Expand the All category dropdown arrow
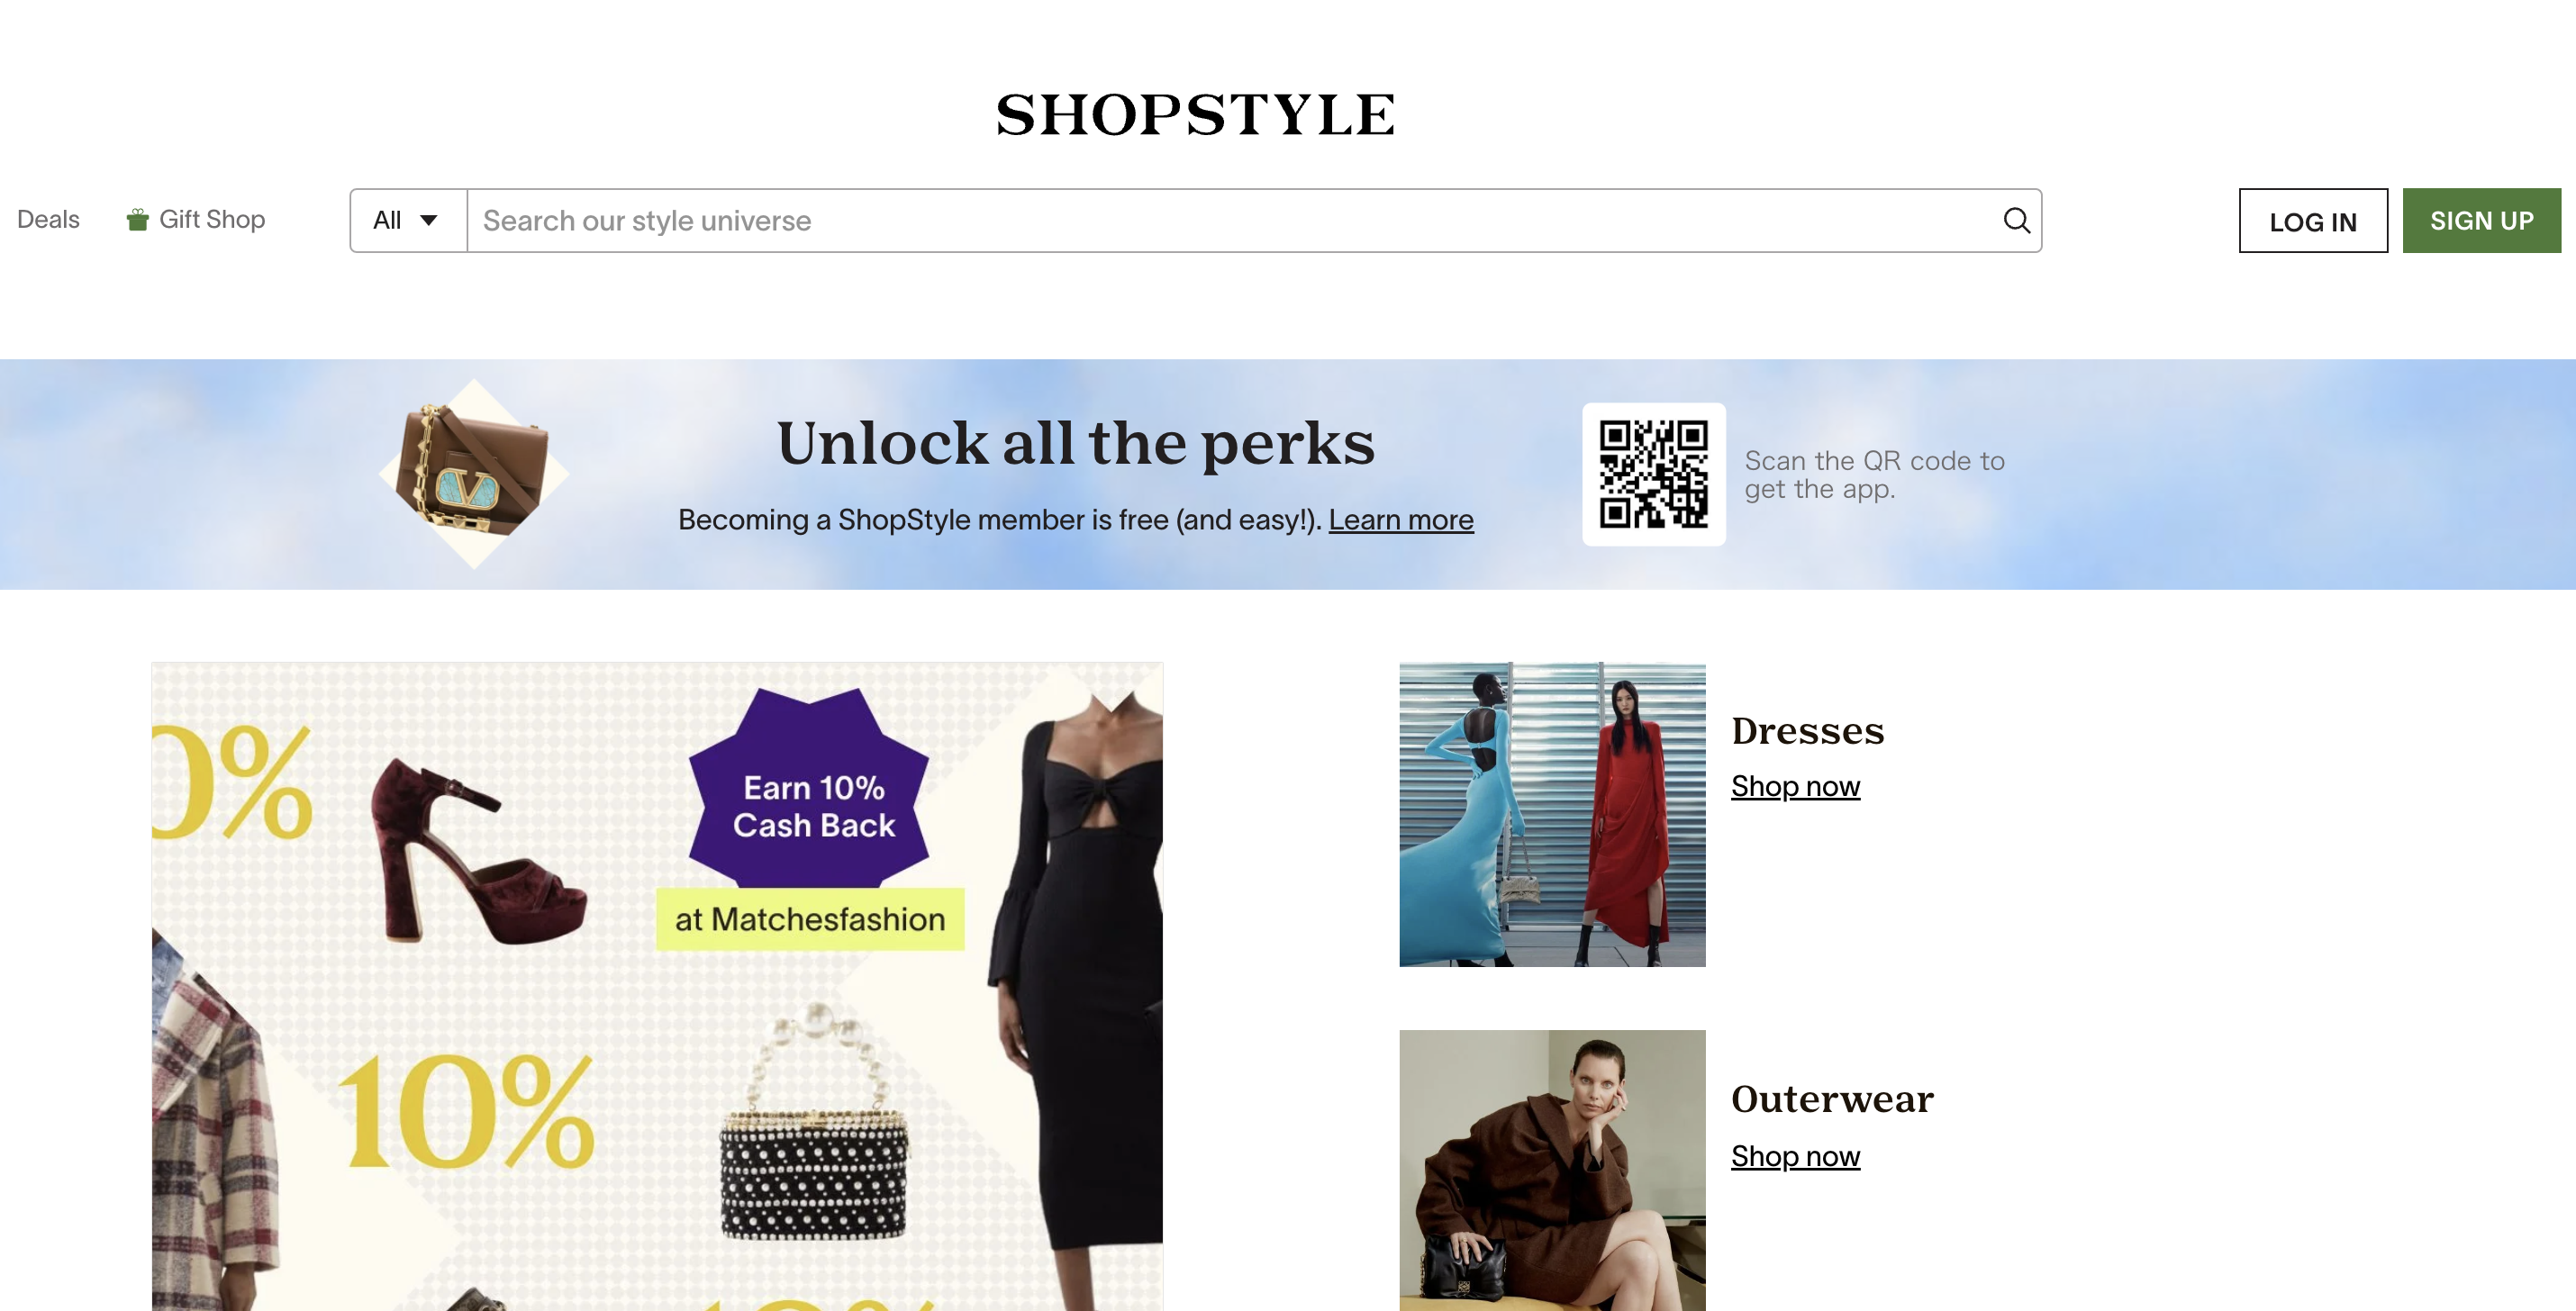This screenshot has width=2576, height=1311. (x=429, y=220)
